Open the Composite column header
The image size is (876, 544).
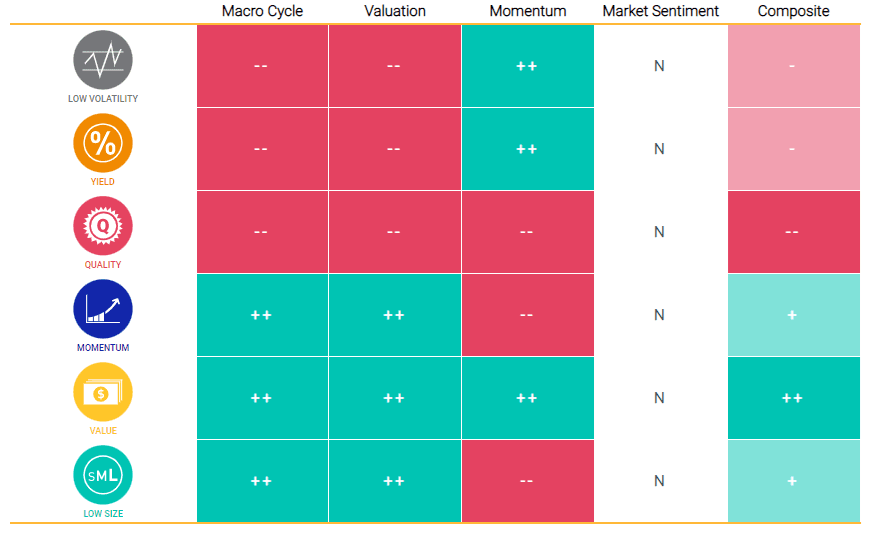pos(793,12)
